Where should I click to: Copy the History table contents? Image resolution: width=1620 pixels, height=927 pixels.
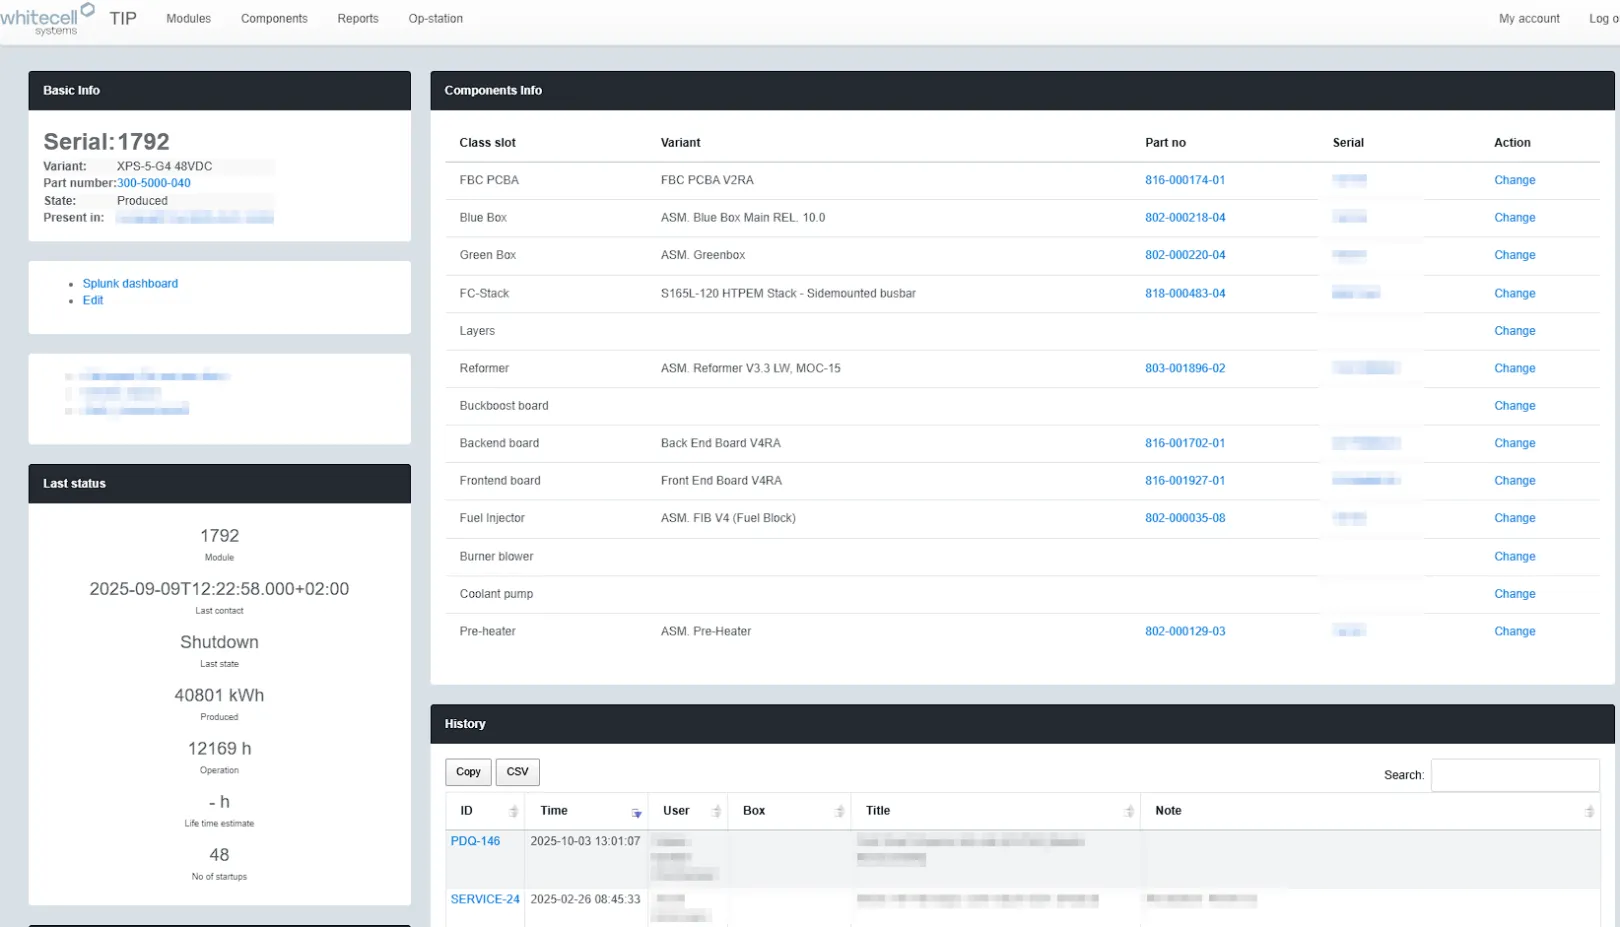[x=468, y=771]
